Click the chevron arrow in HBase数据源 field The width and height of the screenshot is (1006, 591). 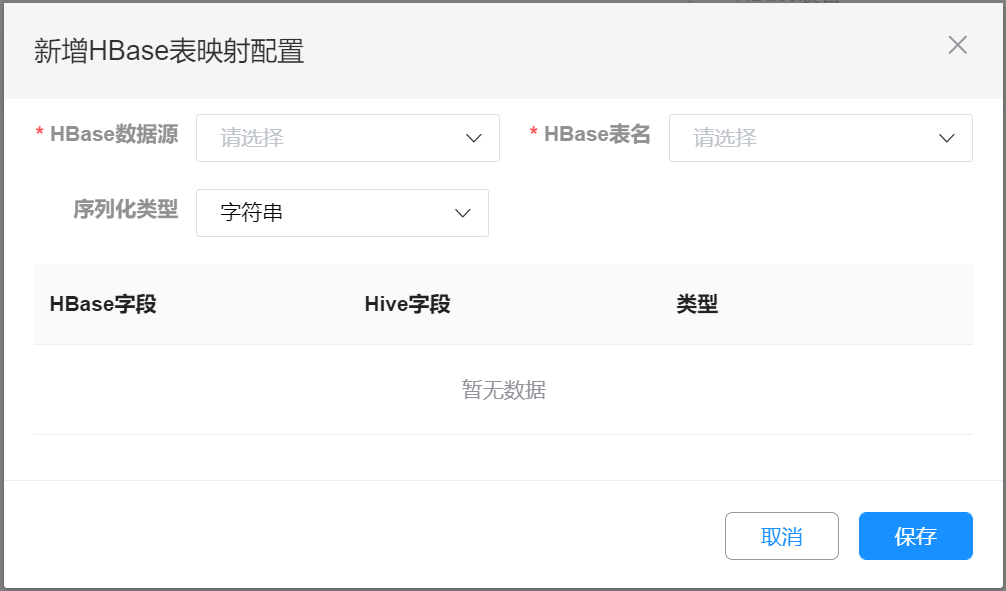(x=474, y=138)
